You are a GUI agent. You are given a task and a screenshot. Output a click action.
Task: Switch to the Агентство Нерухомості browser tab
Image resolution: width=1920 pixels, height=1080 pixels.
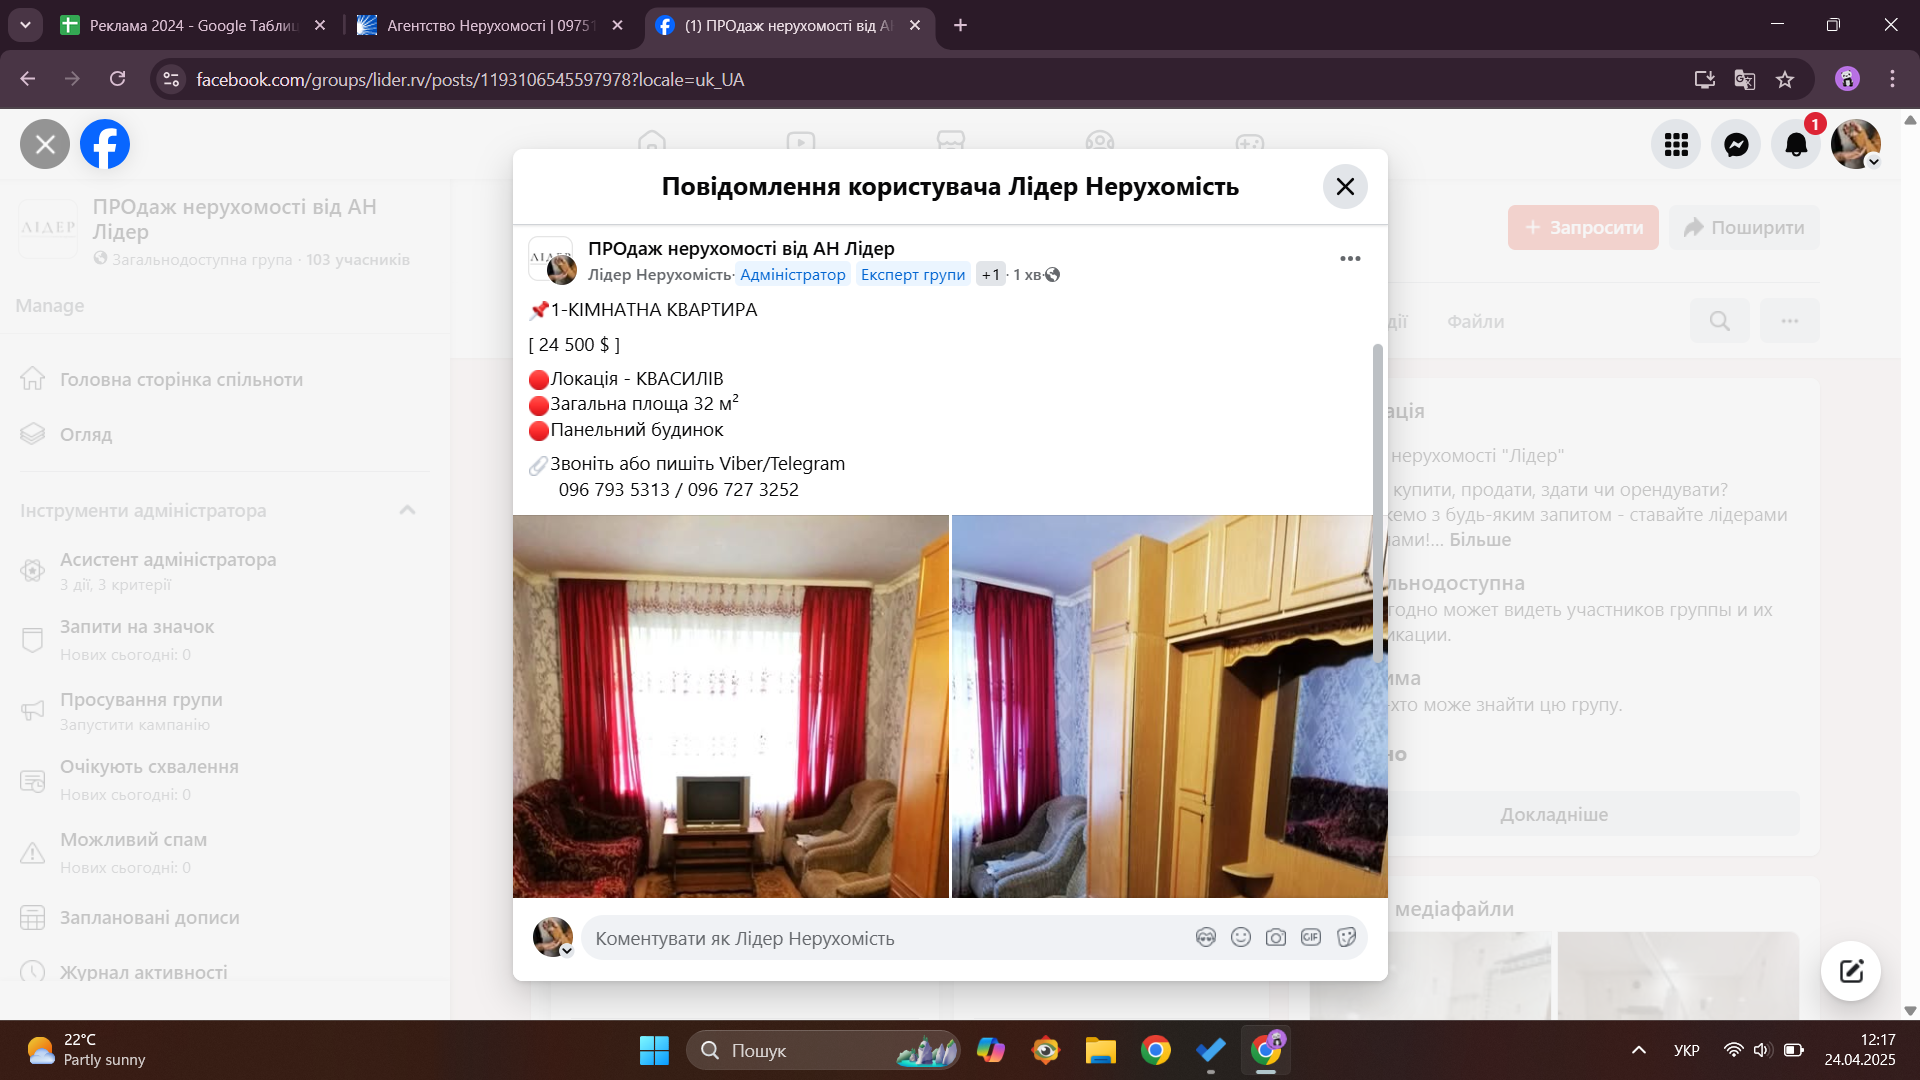pyautogui.click(x=488, y=25)
